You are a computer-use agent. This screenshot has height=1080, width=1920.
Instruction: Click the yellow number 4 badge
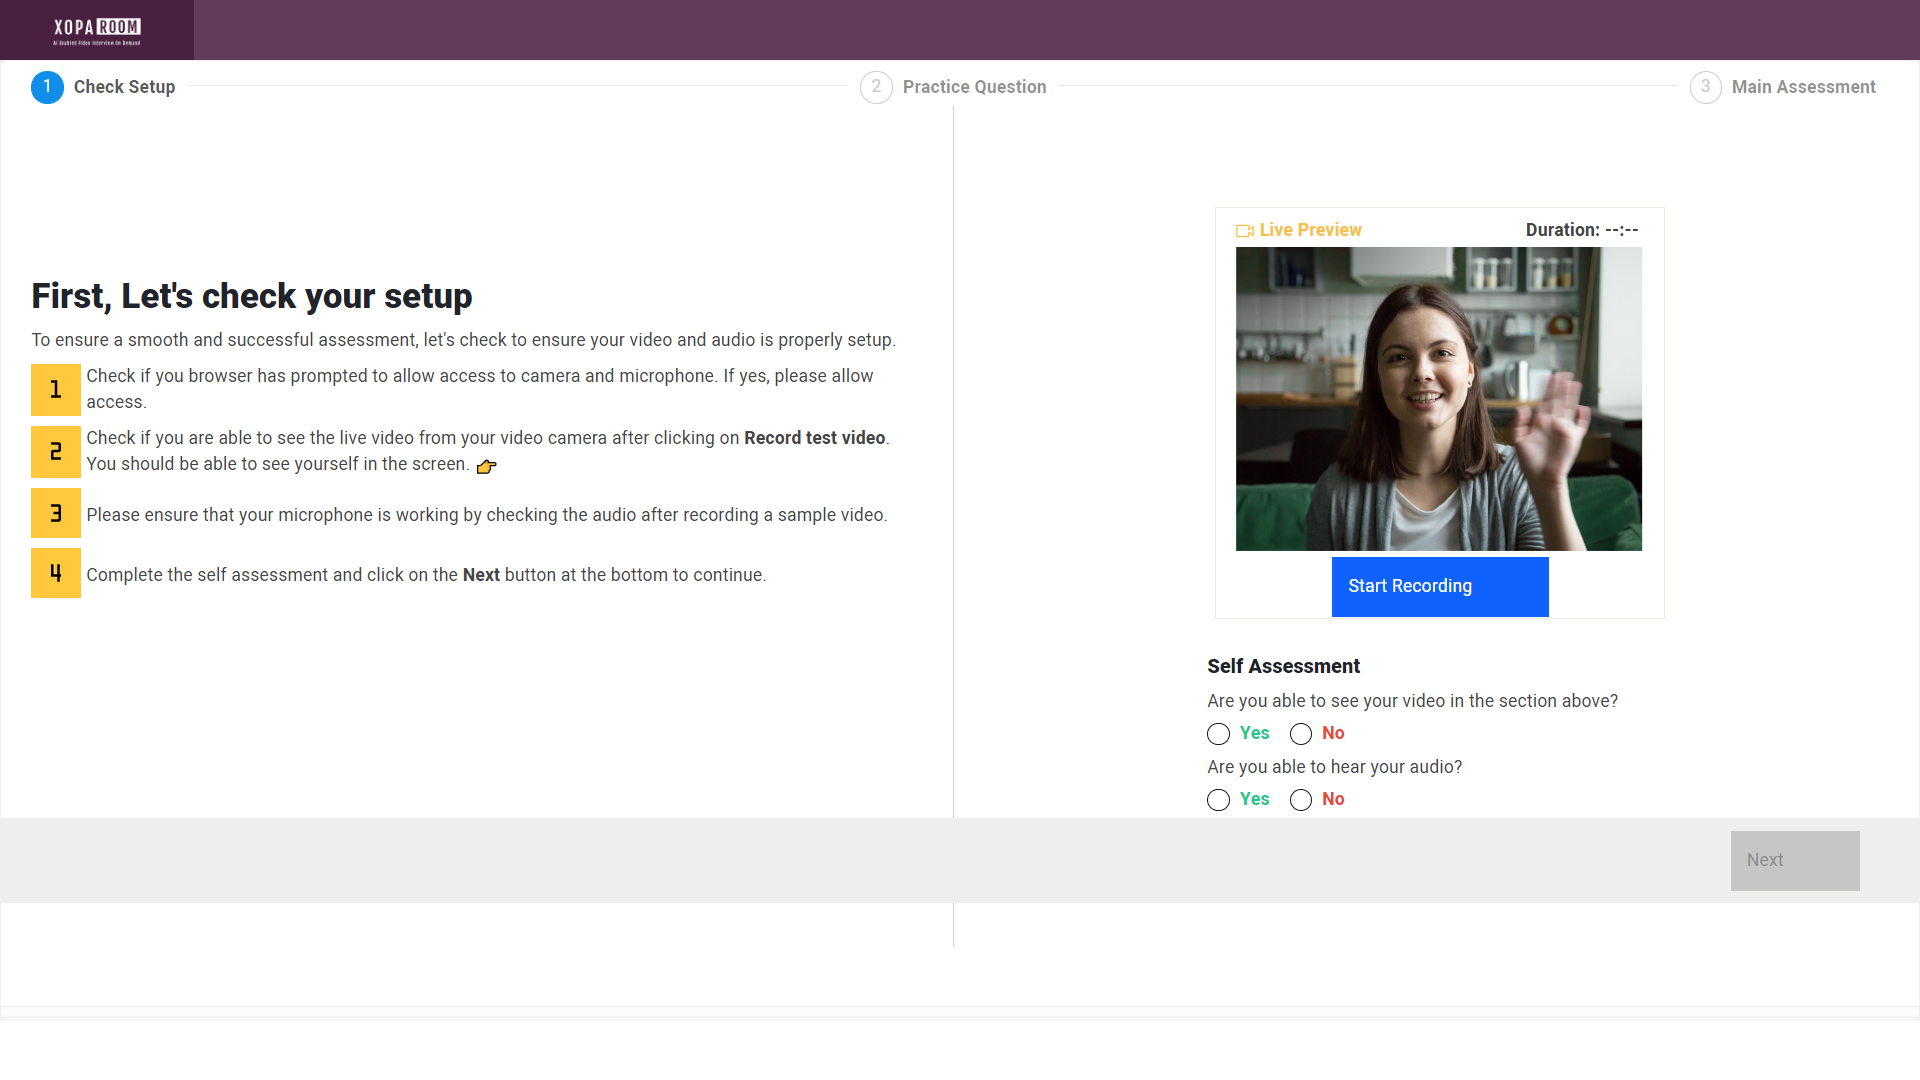56,573
